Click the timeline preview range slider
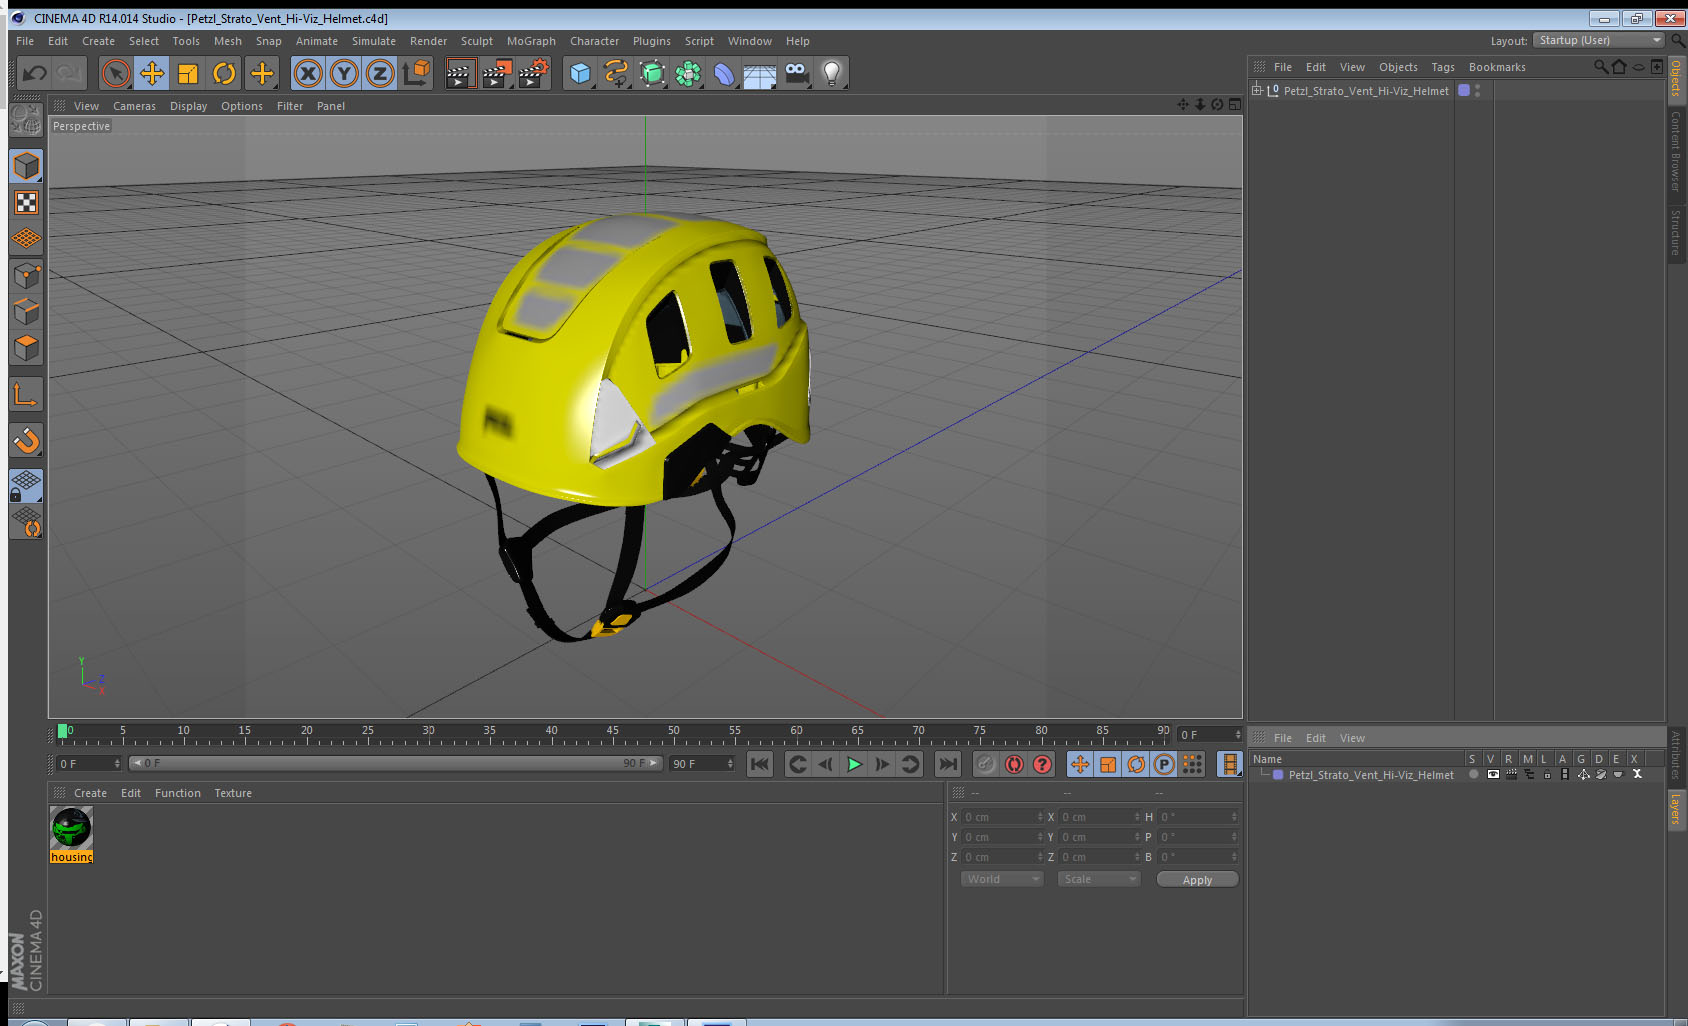1688x1026 pixels. click(395, 763)
